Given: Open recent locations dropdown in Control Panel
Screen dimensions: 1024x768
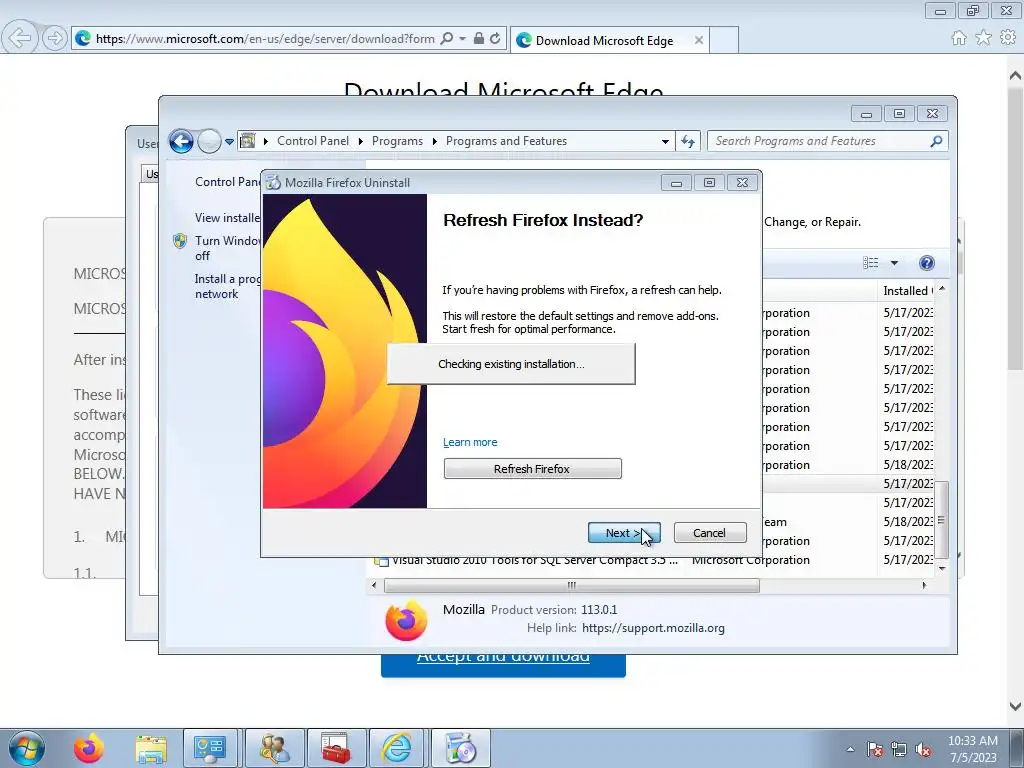Looking at the screenshot, I should [x=229, y=141].
